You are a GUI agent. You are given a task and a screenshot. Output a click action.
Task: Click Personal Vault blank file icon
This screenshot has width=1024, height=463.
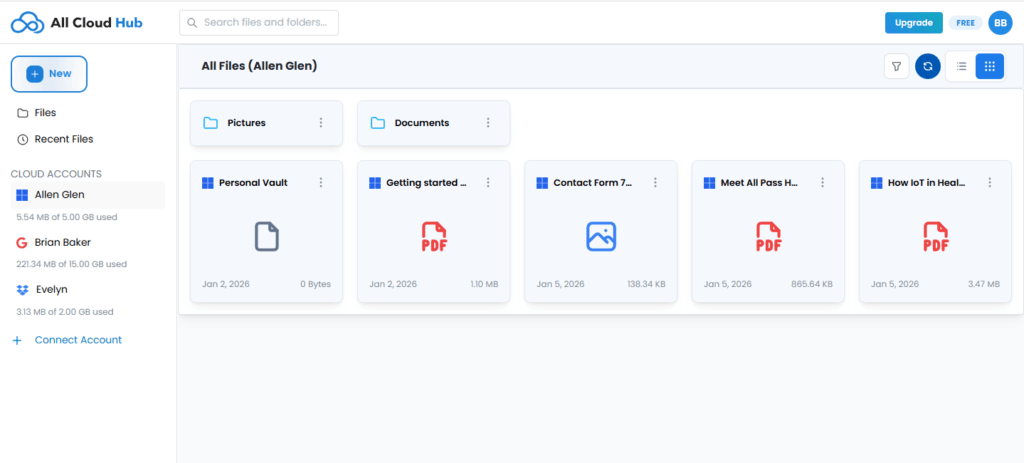pyautogui.click(x=266, y=236)
